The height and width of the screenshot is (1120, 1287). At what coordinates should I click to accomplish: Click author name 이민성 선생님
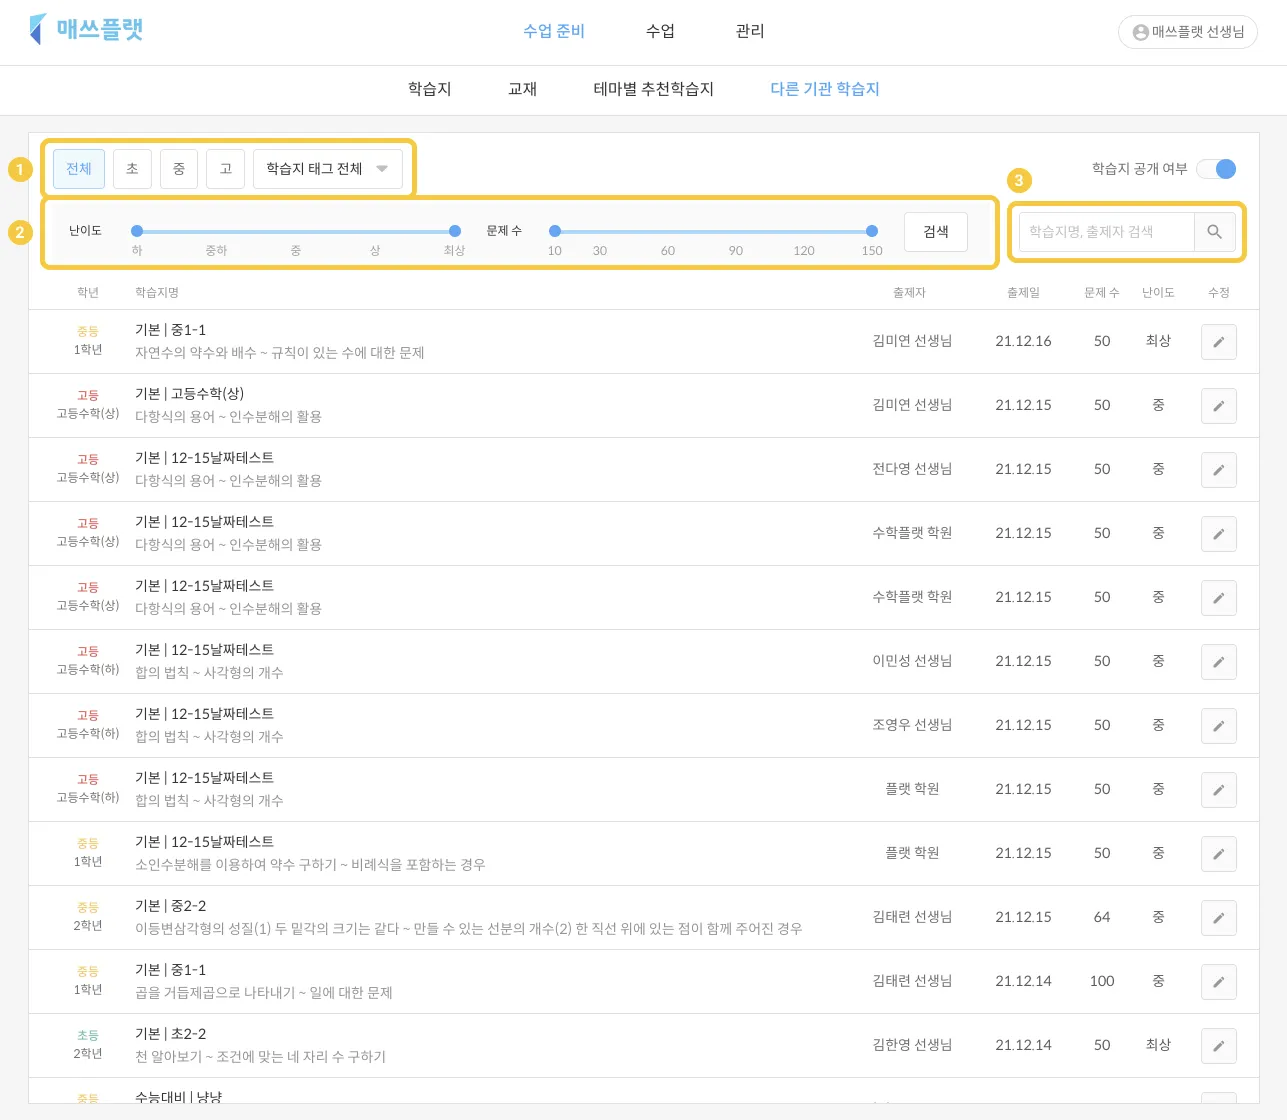[912, 661]
